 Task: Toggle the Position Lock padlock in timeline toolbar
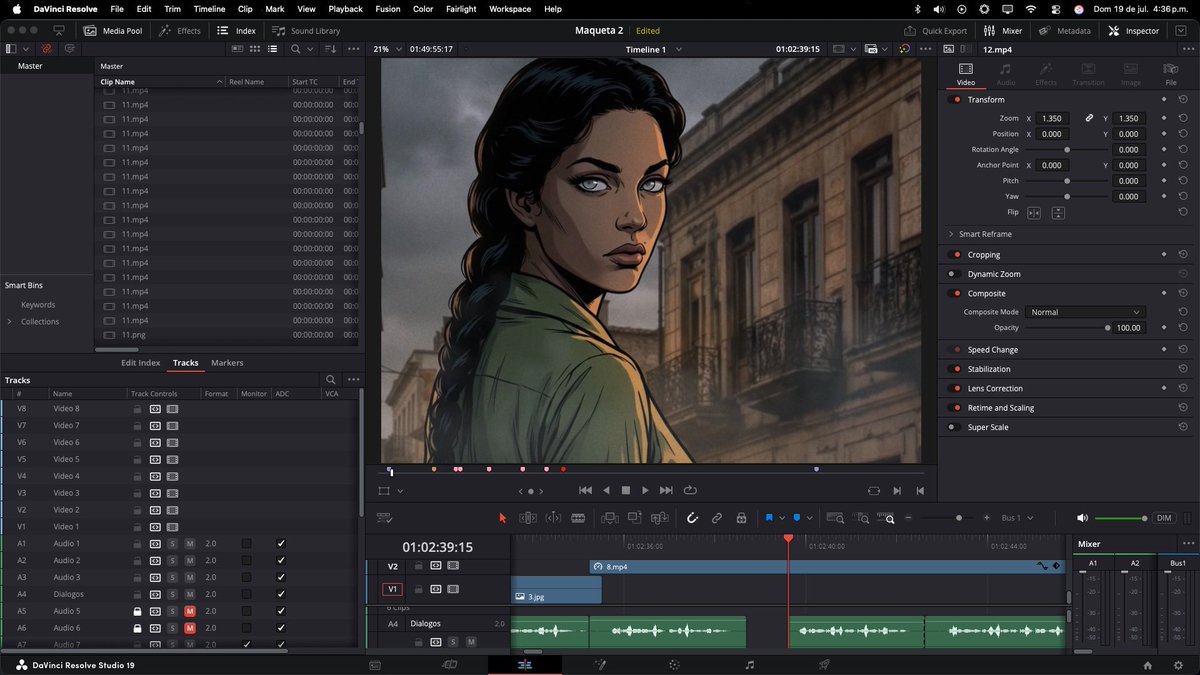[741, 518]
